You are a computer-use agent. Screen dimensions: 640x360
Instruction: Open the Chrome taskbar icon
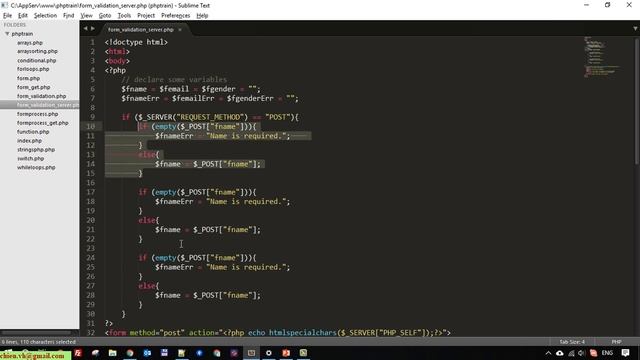[130, 353]
